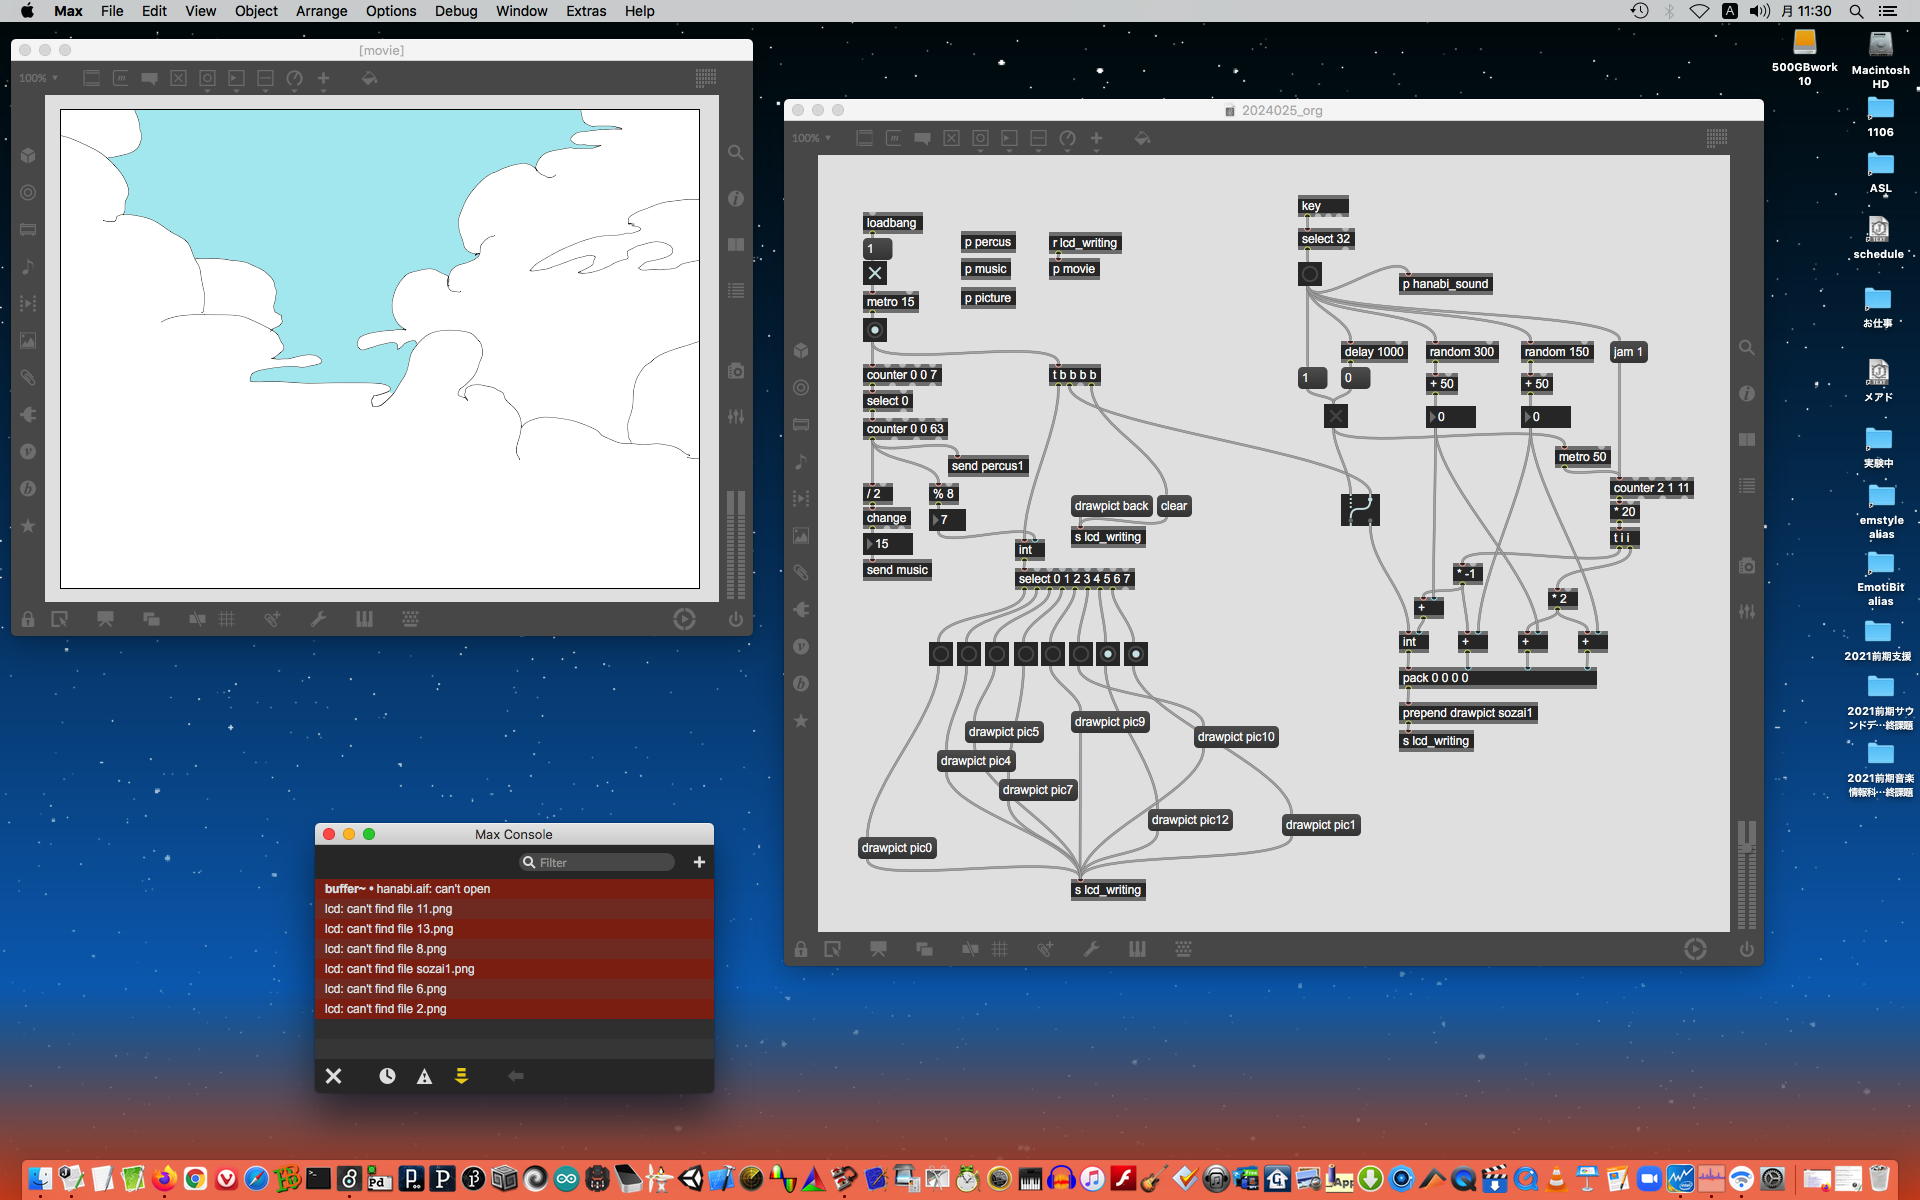Open the Arrange menu

pos(321,11)
